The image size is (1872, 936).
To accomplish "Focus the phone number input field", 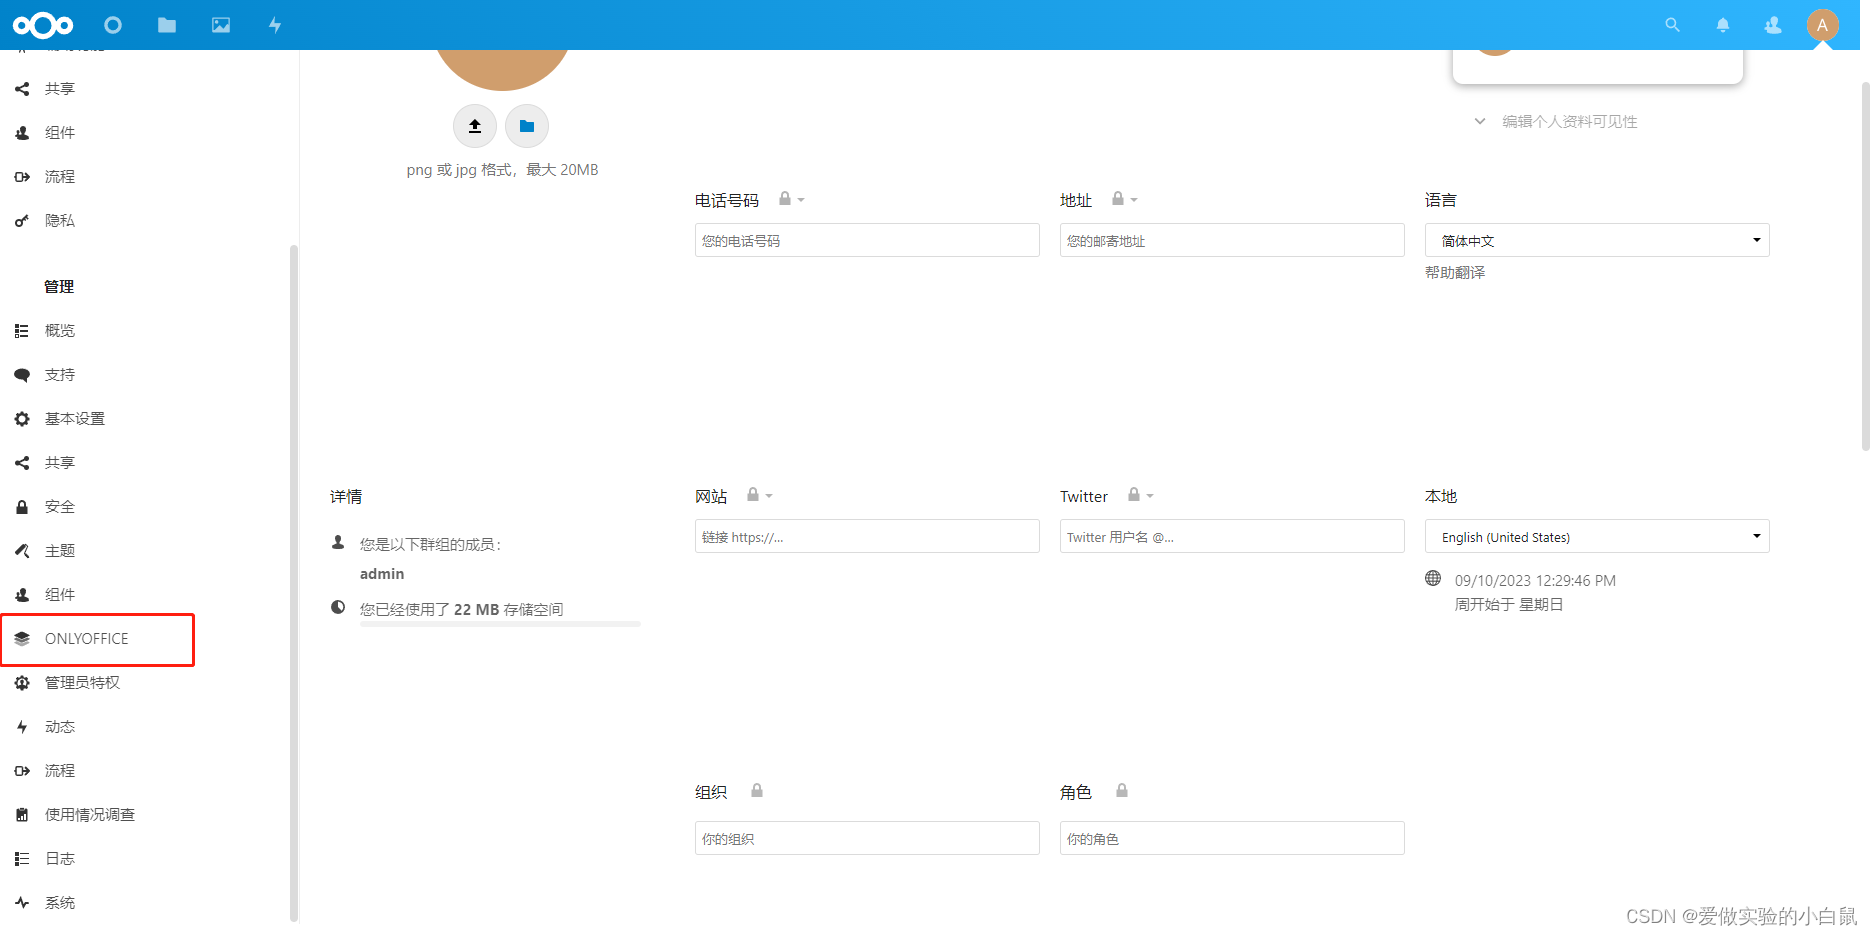I will tap(867, 240).
